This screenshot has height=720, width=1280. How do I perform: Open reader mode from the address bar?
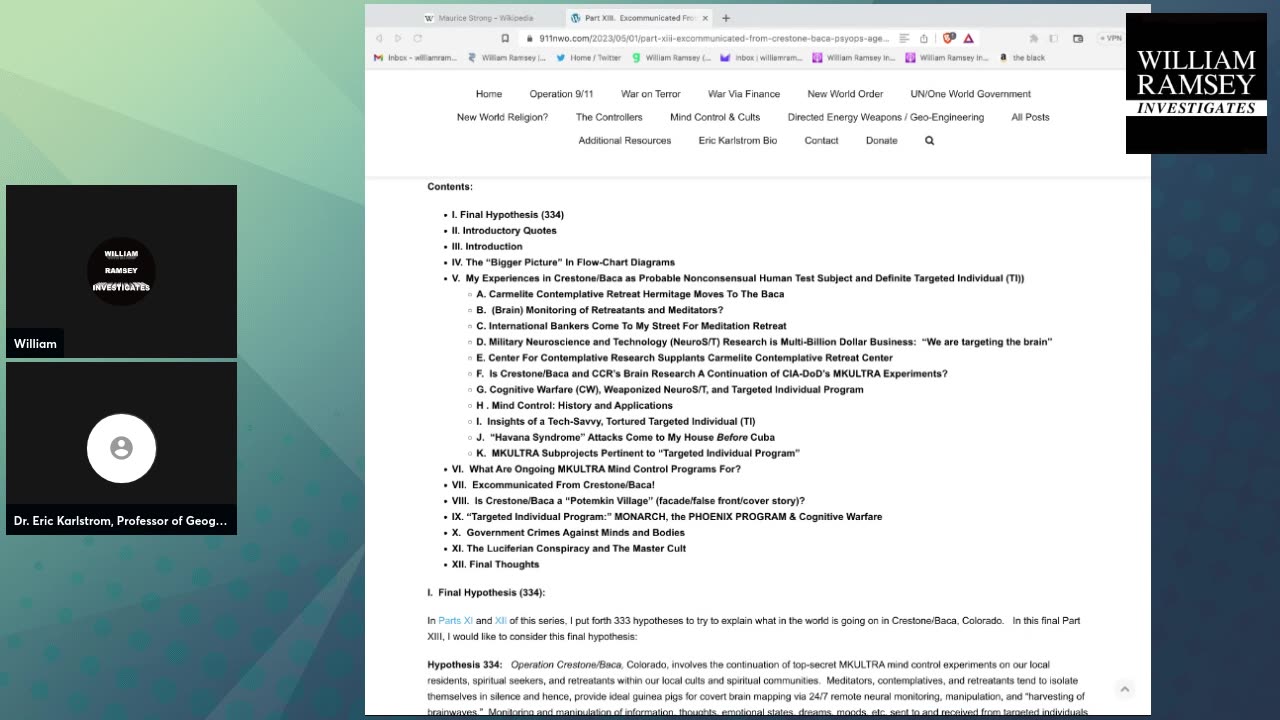click(x=904, y=38)
